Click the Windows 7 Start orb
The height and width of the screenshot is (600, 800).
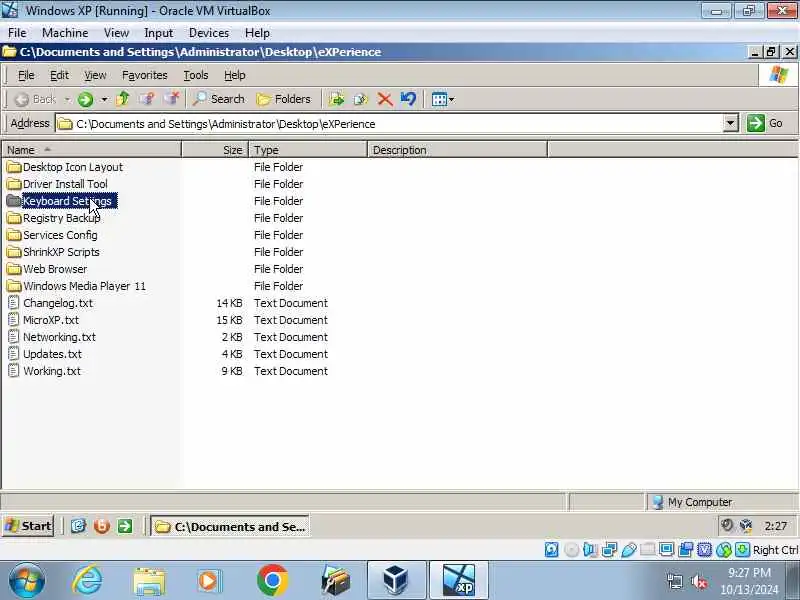coord(26,580)
